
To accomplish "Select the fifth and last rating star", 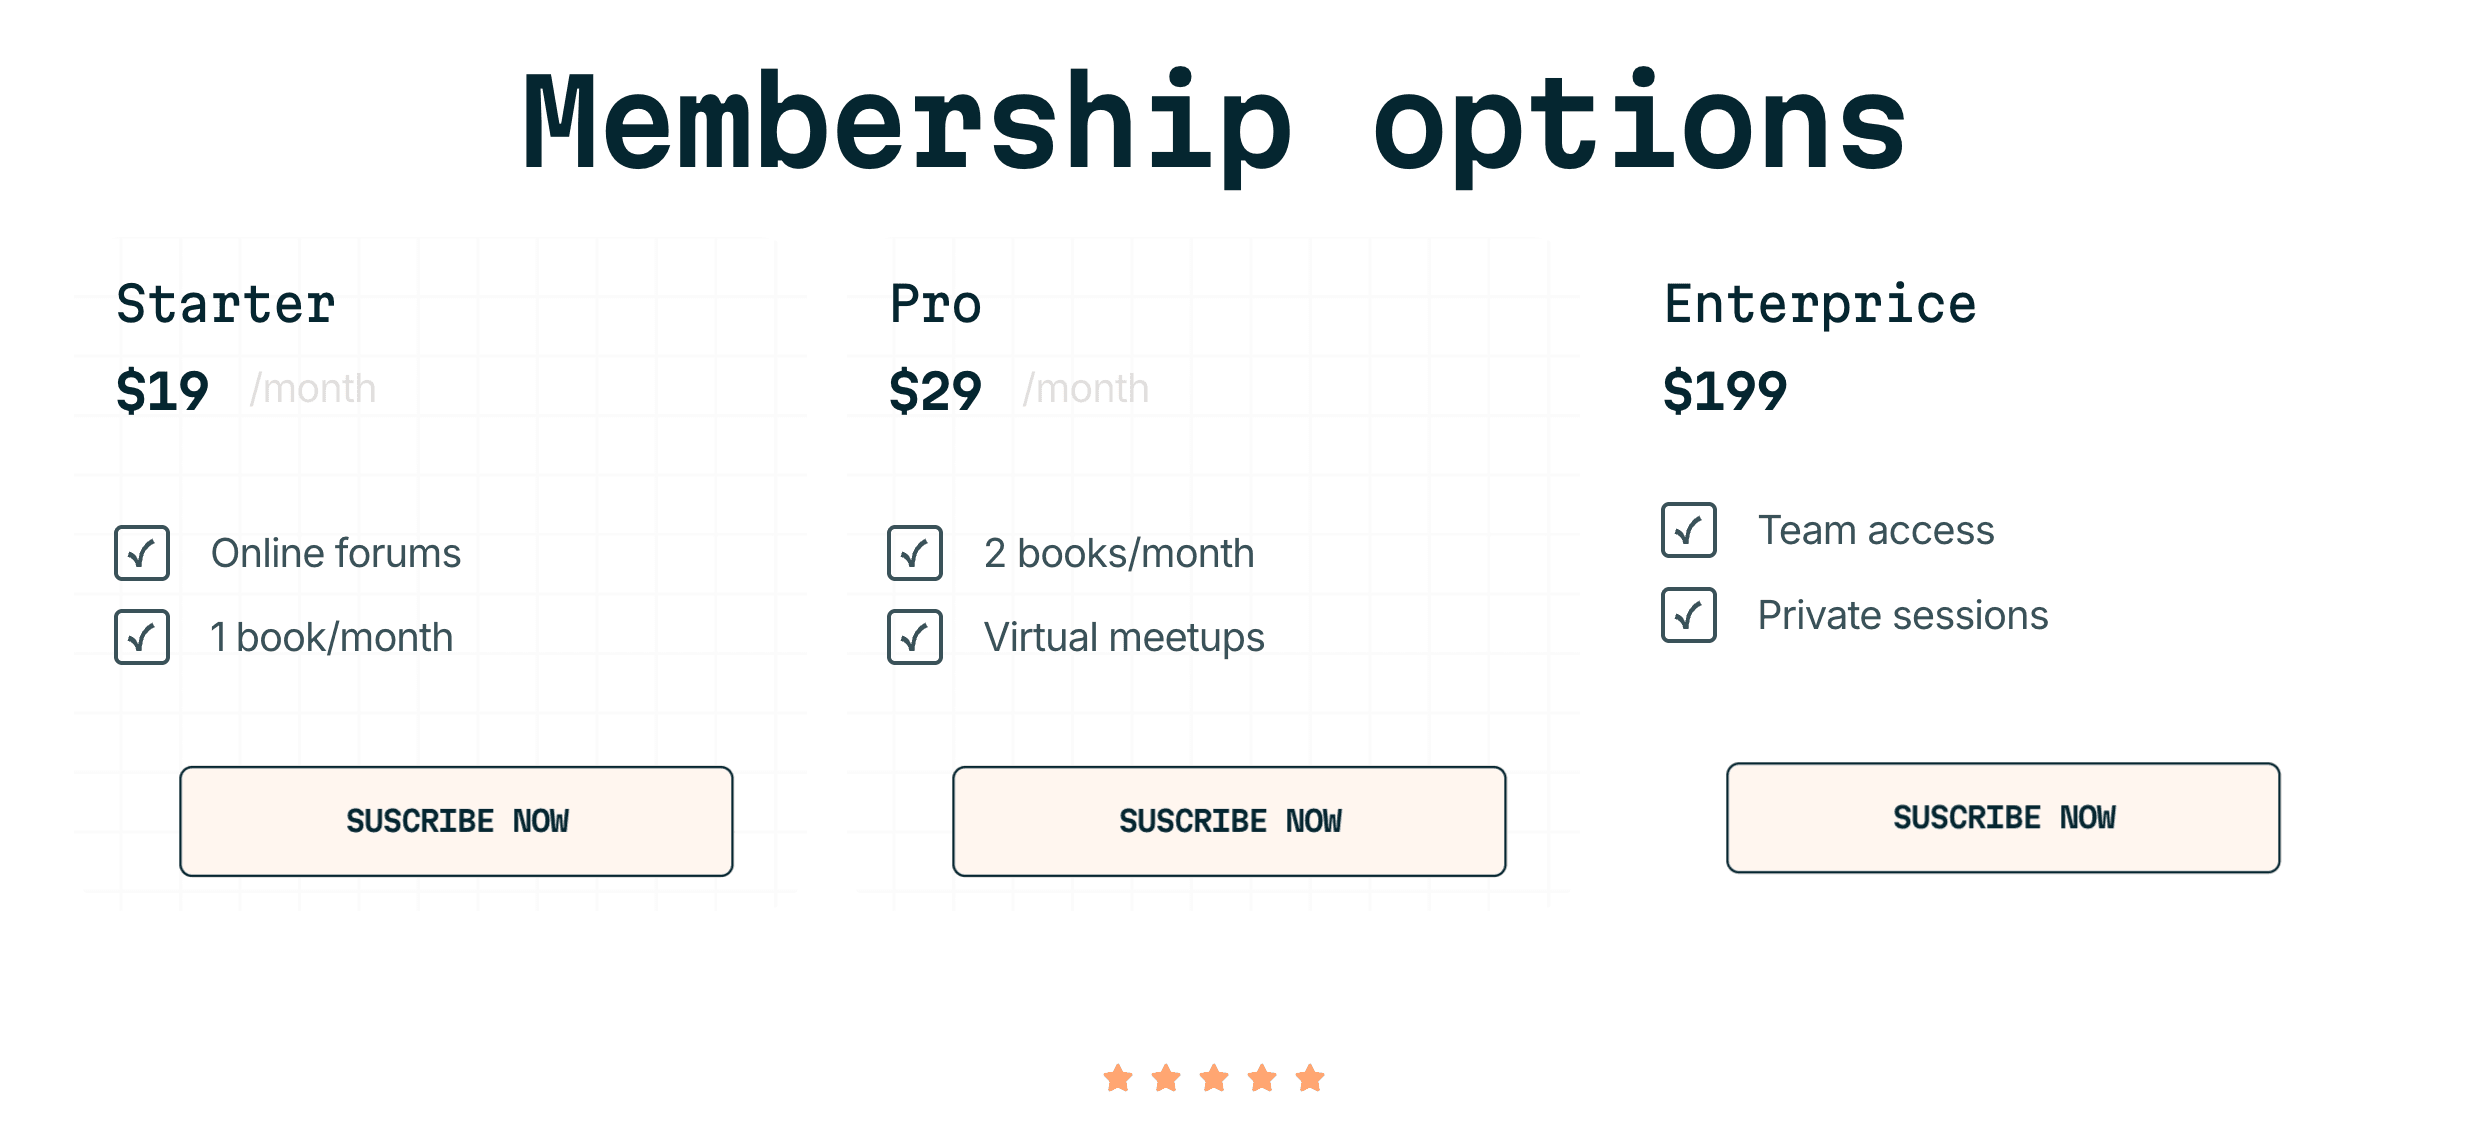I will (1310, 1078).
